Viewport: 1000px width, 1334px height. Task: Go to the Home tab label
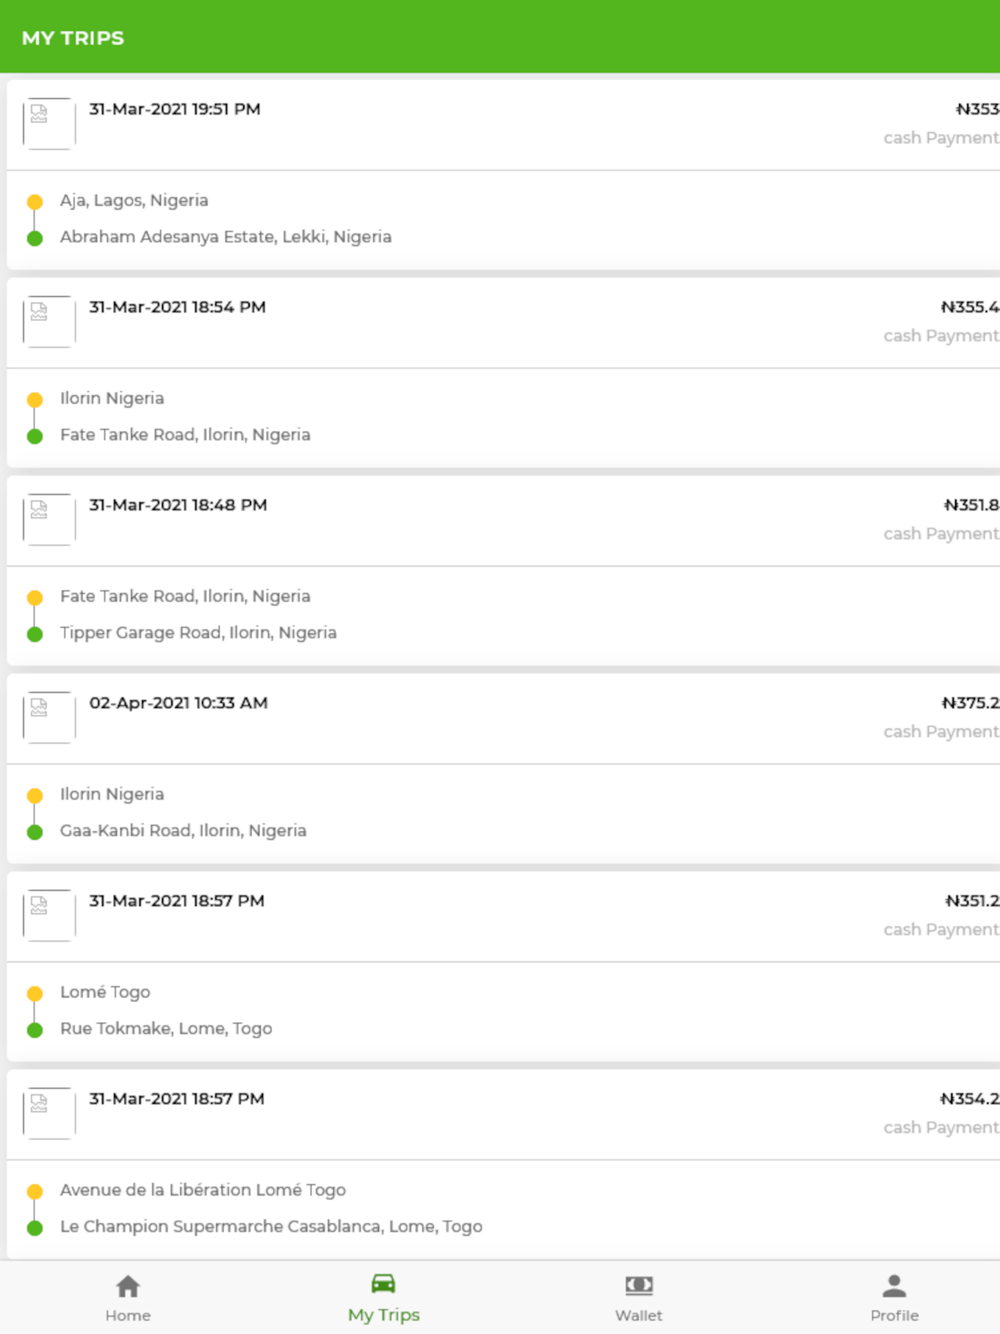[x=128, y=1316]
